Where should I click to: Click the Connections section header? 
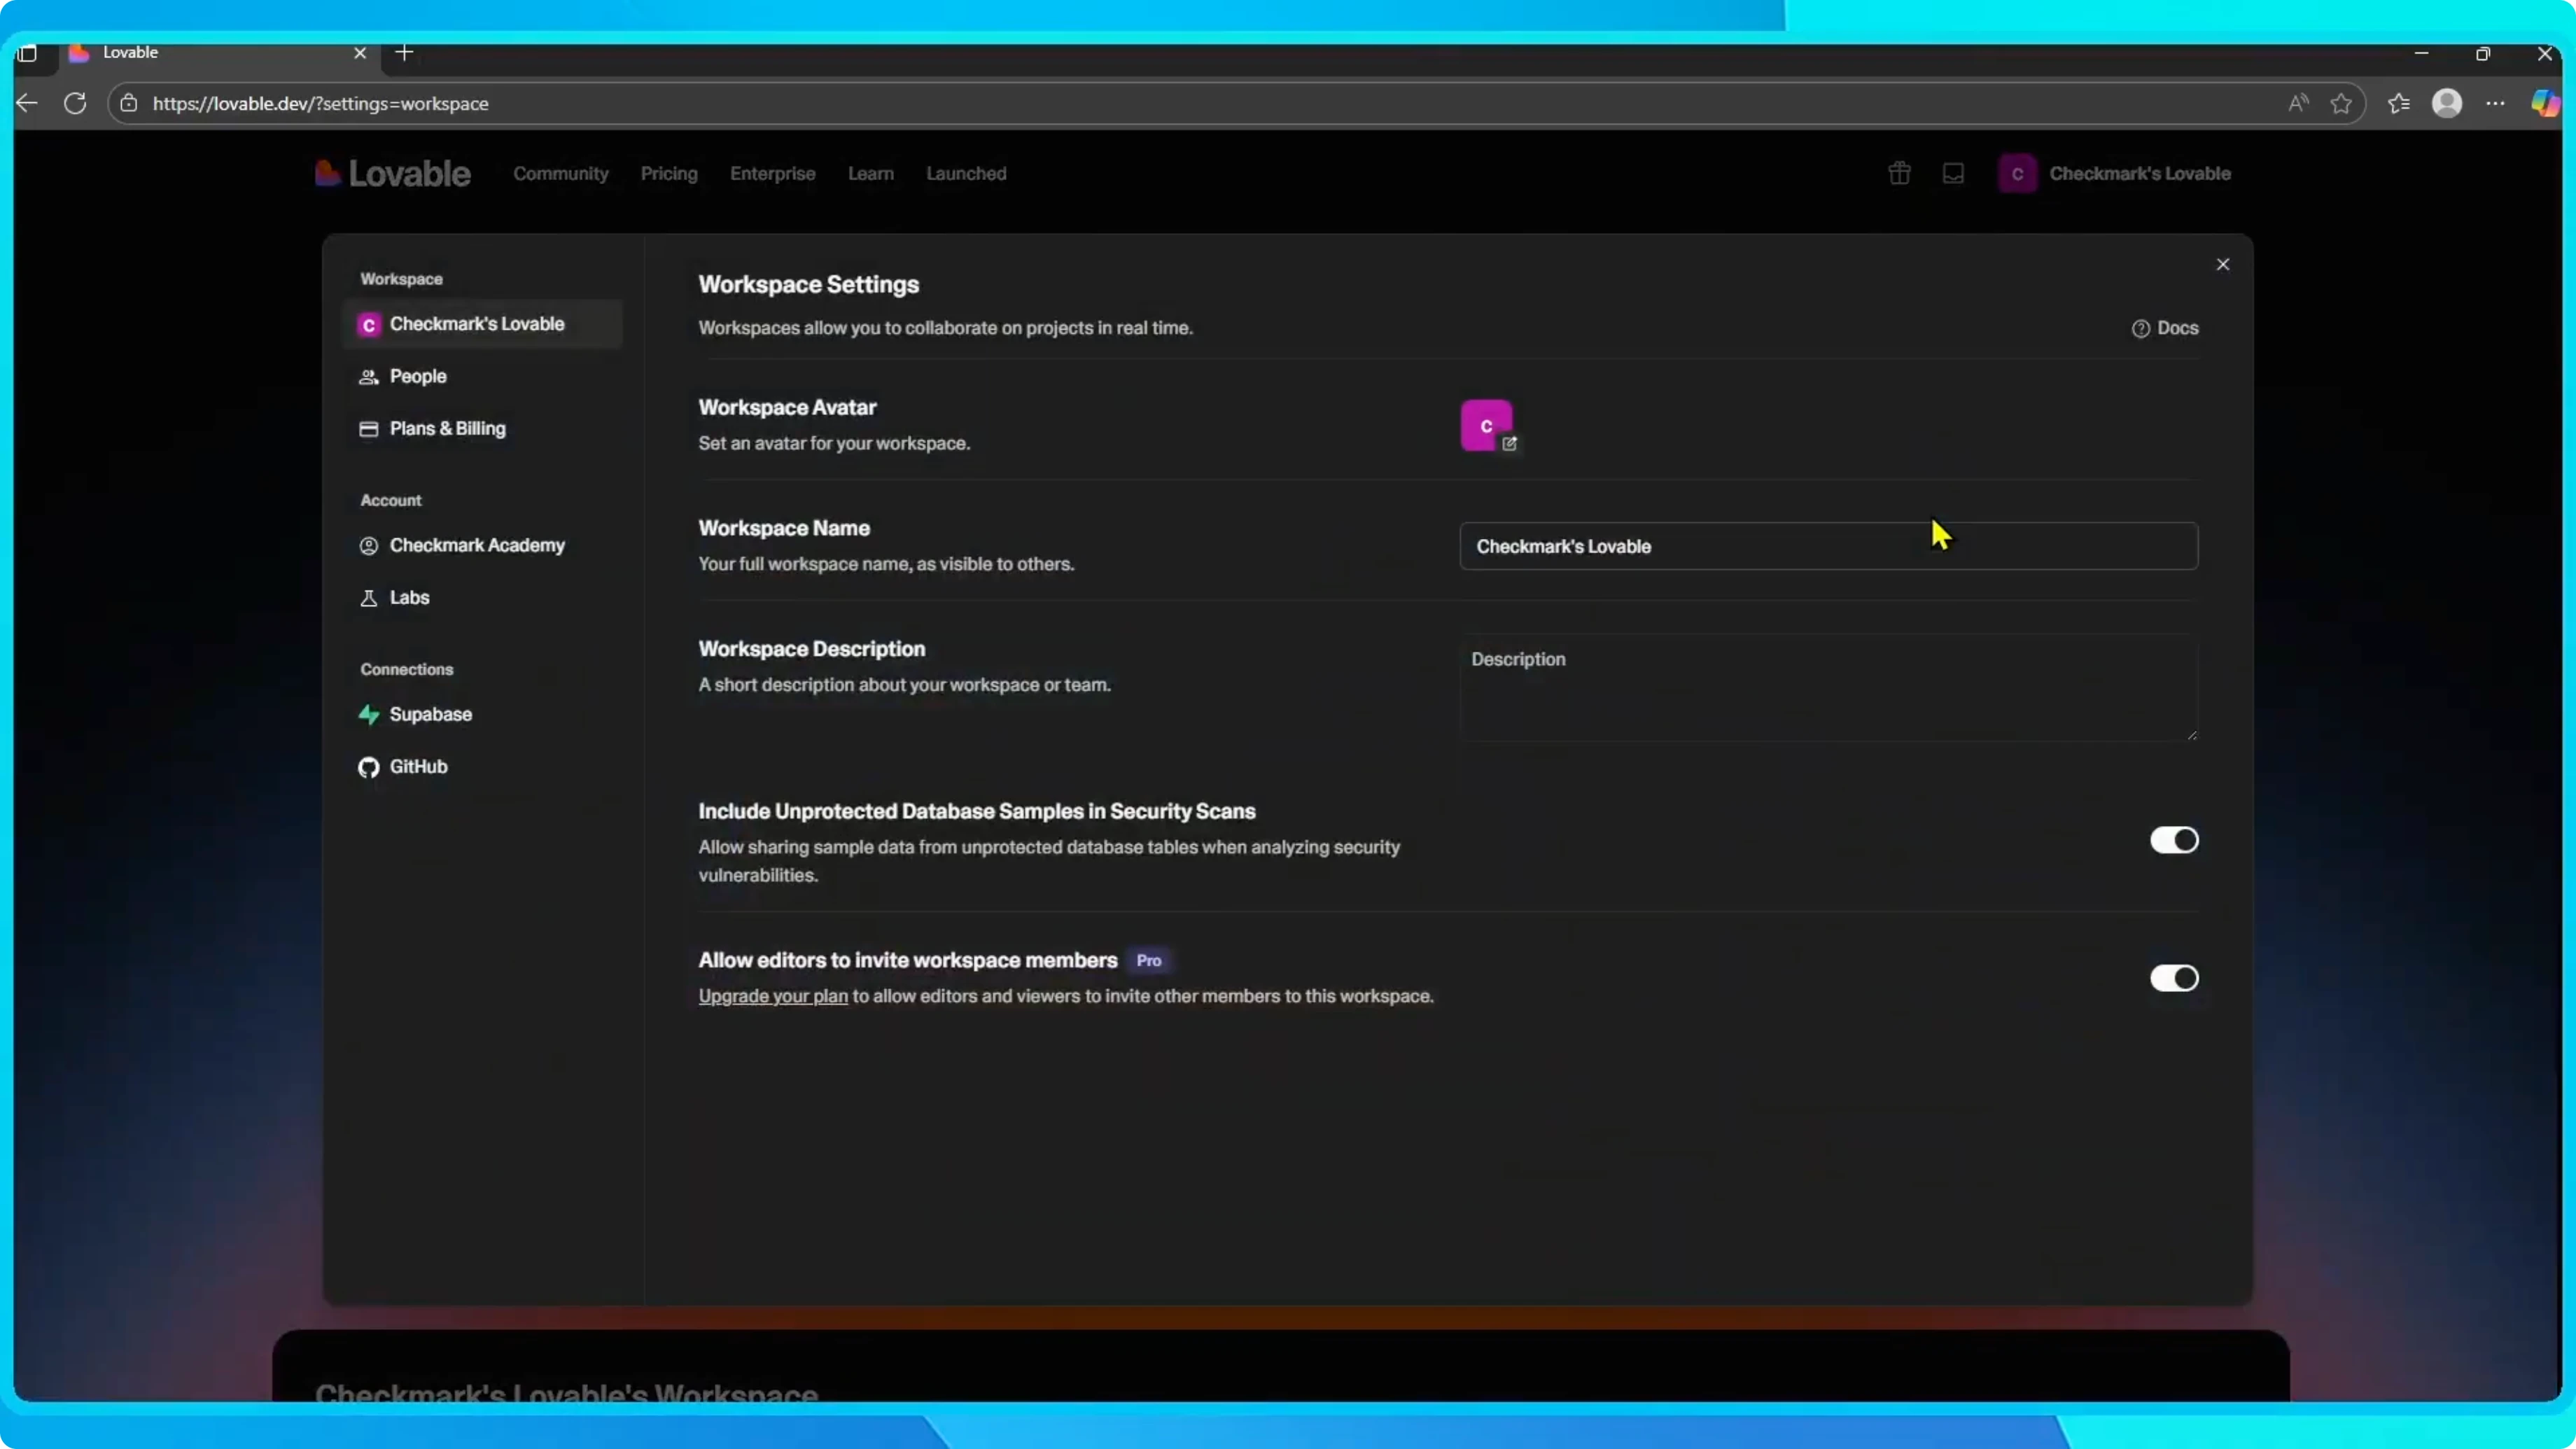coord(406,669)
